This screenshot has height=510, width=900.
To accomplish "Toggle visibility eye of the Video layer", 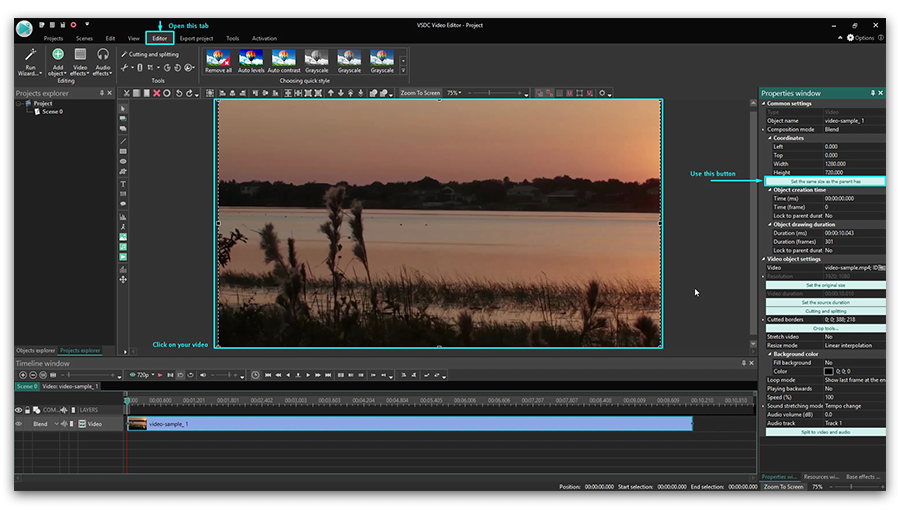I will click(x=19, y=424).
